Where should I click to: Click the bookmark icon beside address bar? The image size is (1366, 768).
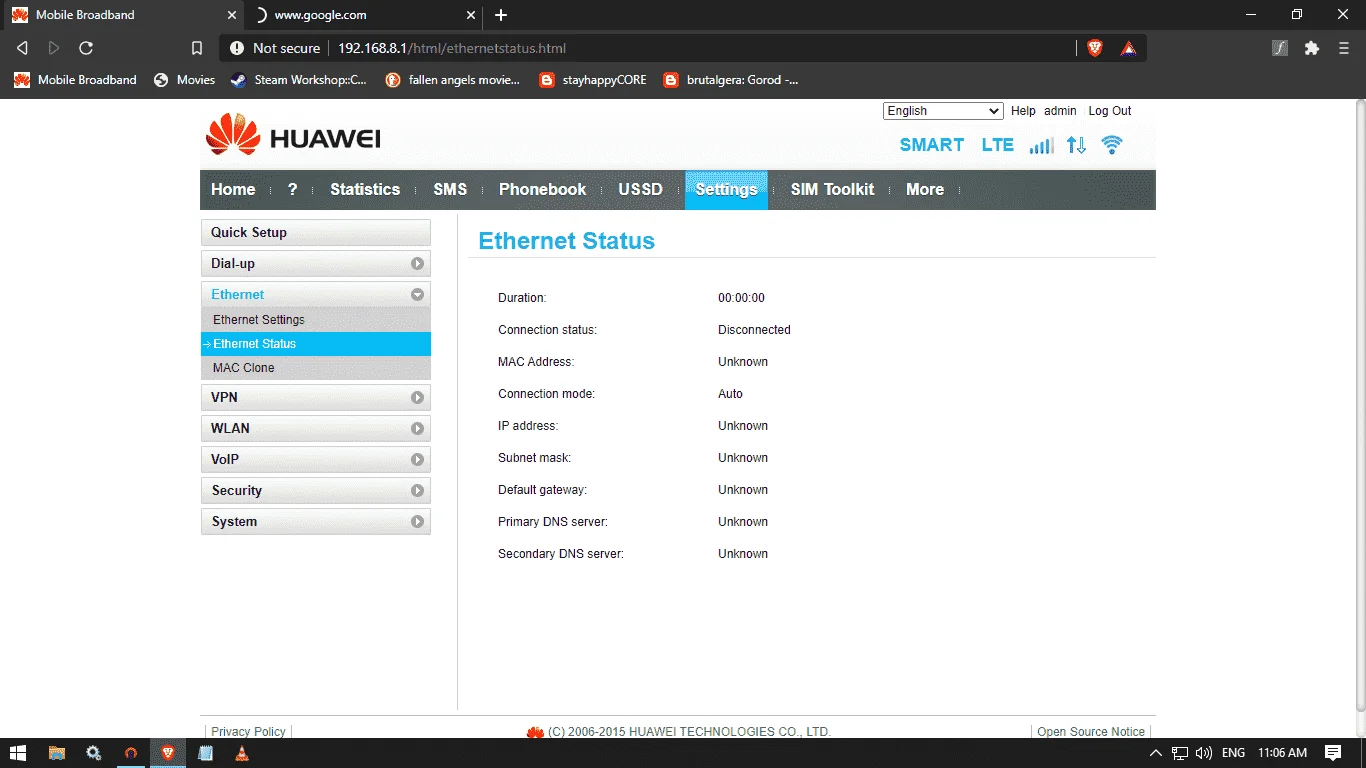[197, 48]
